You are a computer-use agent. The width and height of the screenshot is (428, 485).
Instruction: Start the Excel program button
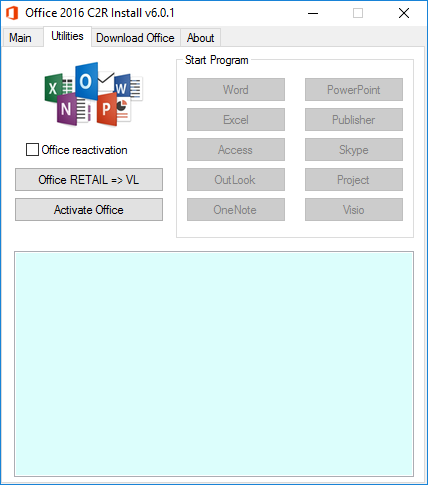236,120
